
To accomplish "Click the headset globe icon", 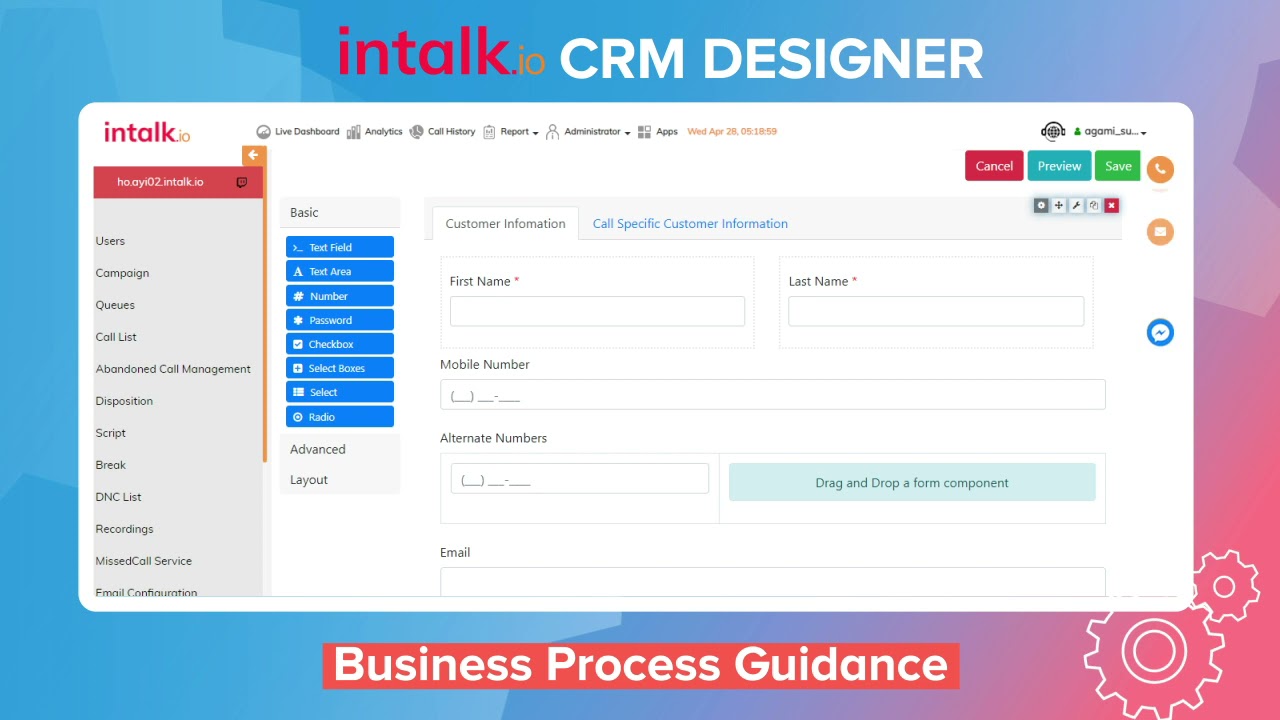I will point(1053,131).
